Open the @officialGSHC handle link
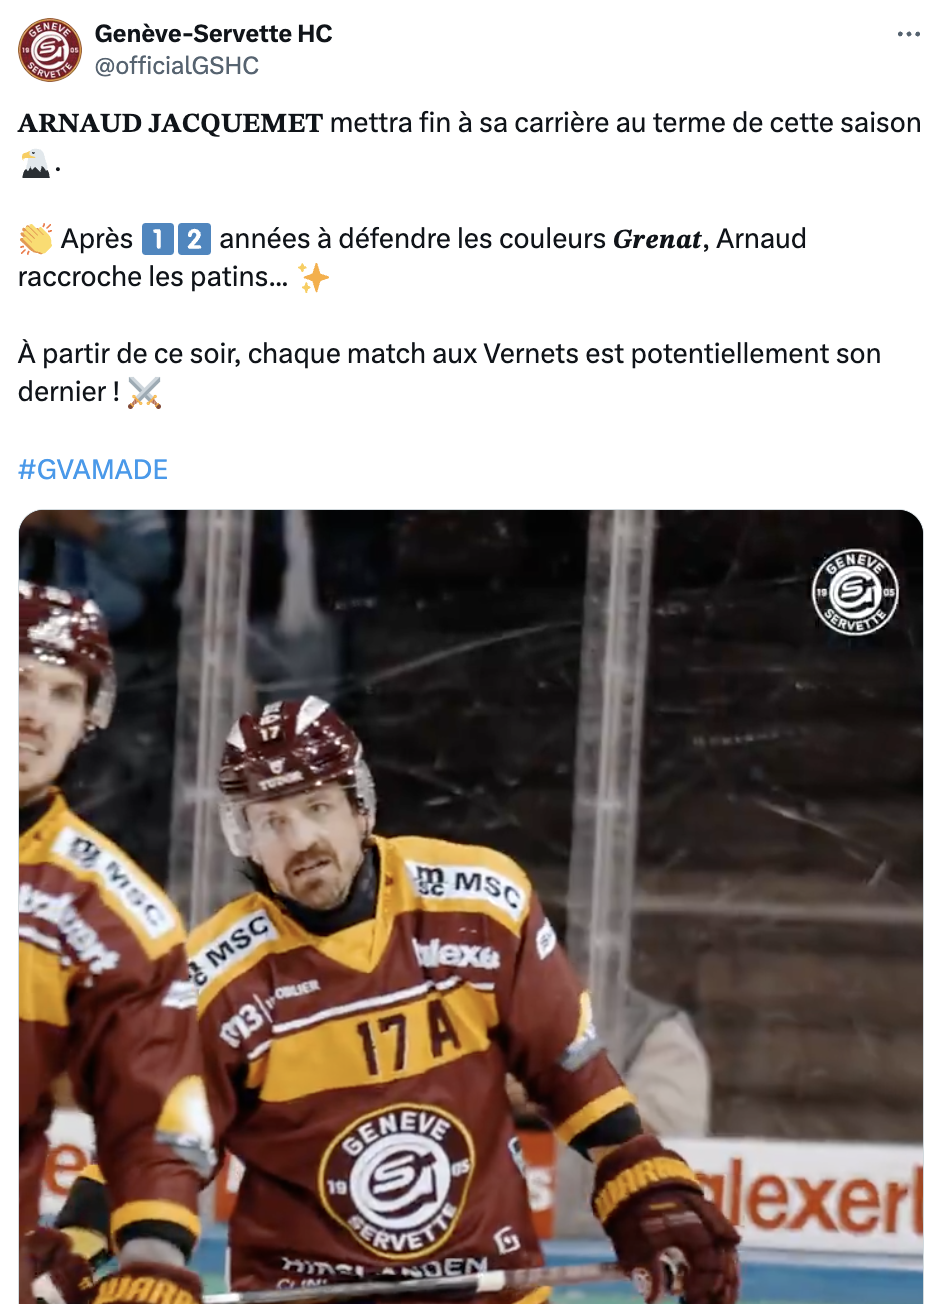The image size is (932, 1304). coord(177,66)
